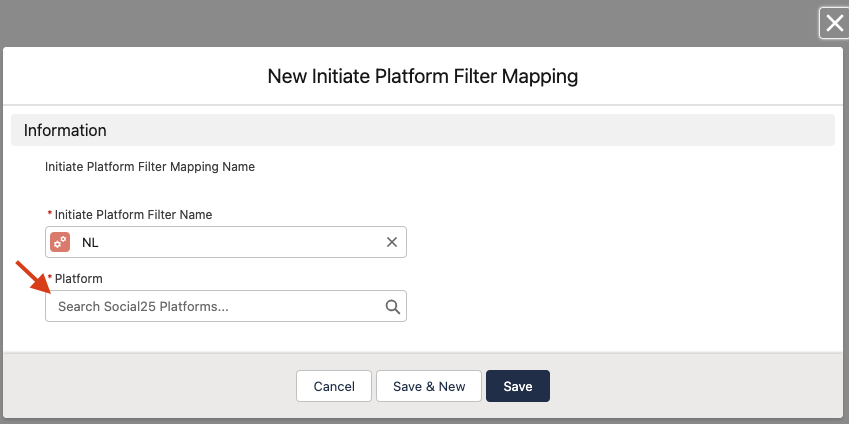
Task: Click the empty space inside the NL lookup box
Action: [240, 242]
